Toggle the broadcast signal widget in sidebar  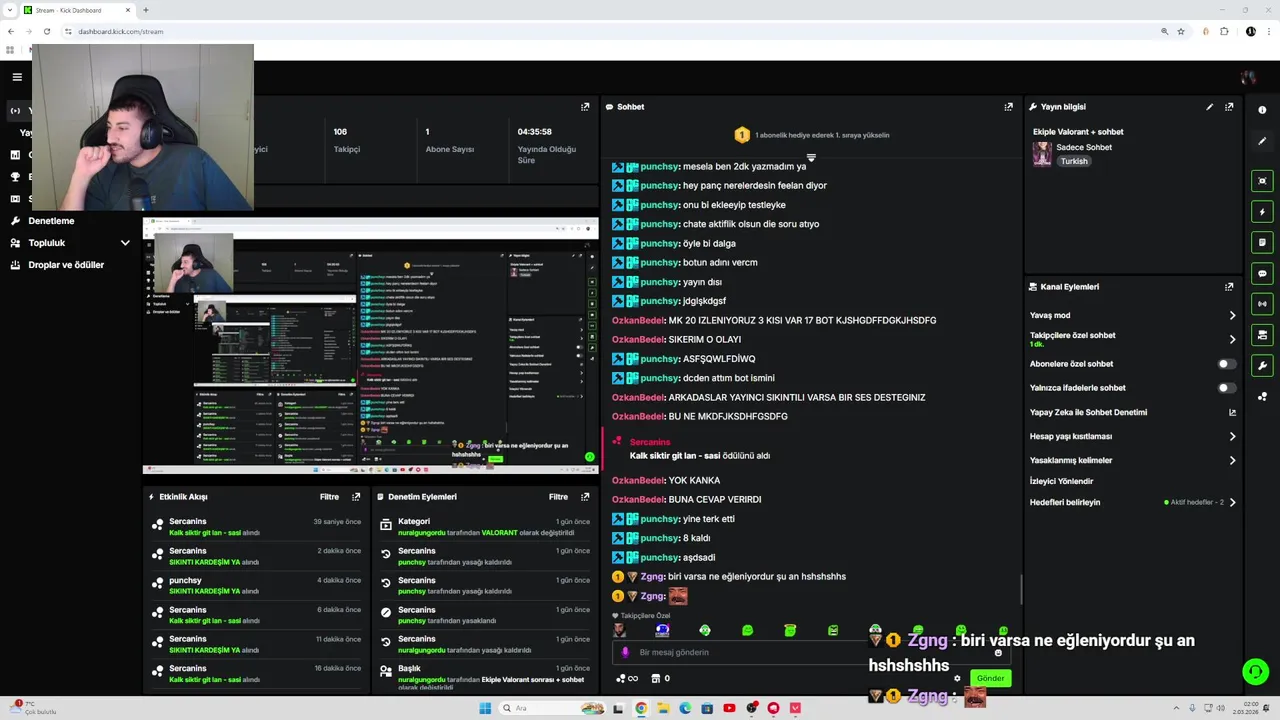coord(1262,304)
